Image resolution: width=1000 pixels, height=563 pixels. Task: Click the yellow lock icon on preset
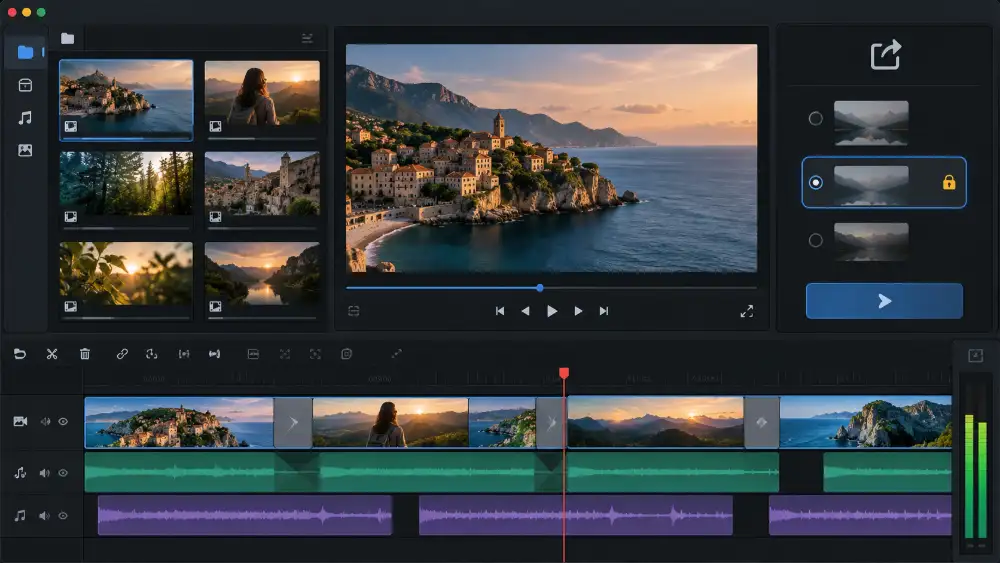coord(949,182)
